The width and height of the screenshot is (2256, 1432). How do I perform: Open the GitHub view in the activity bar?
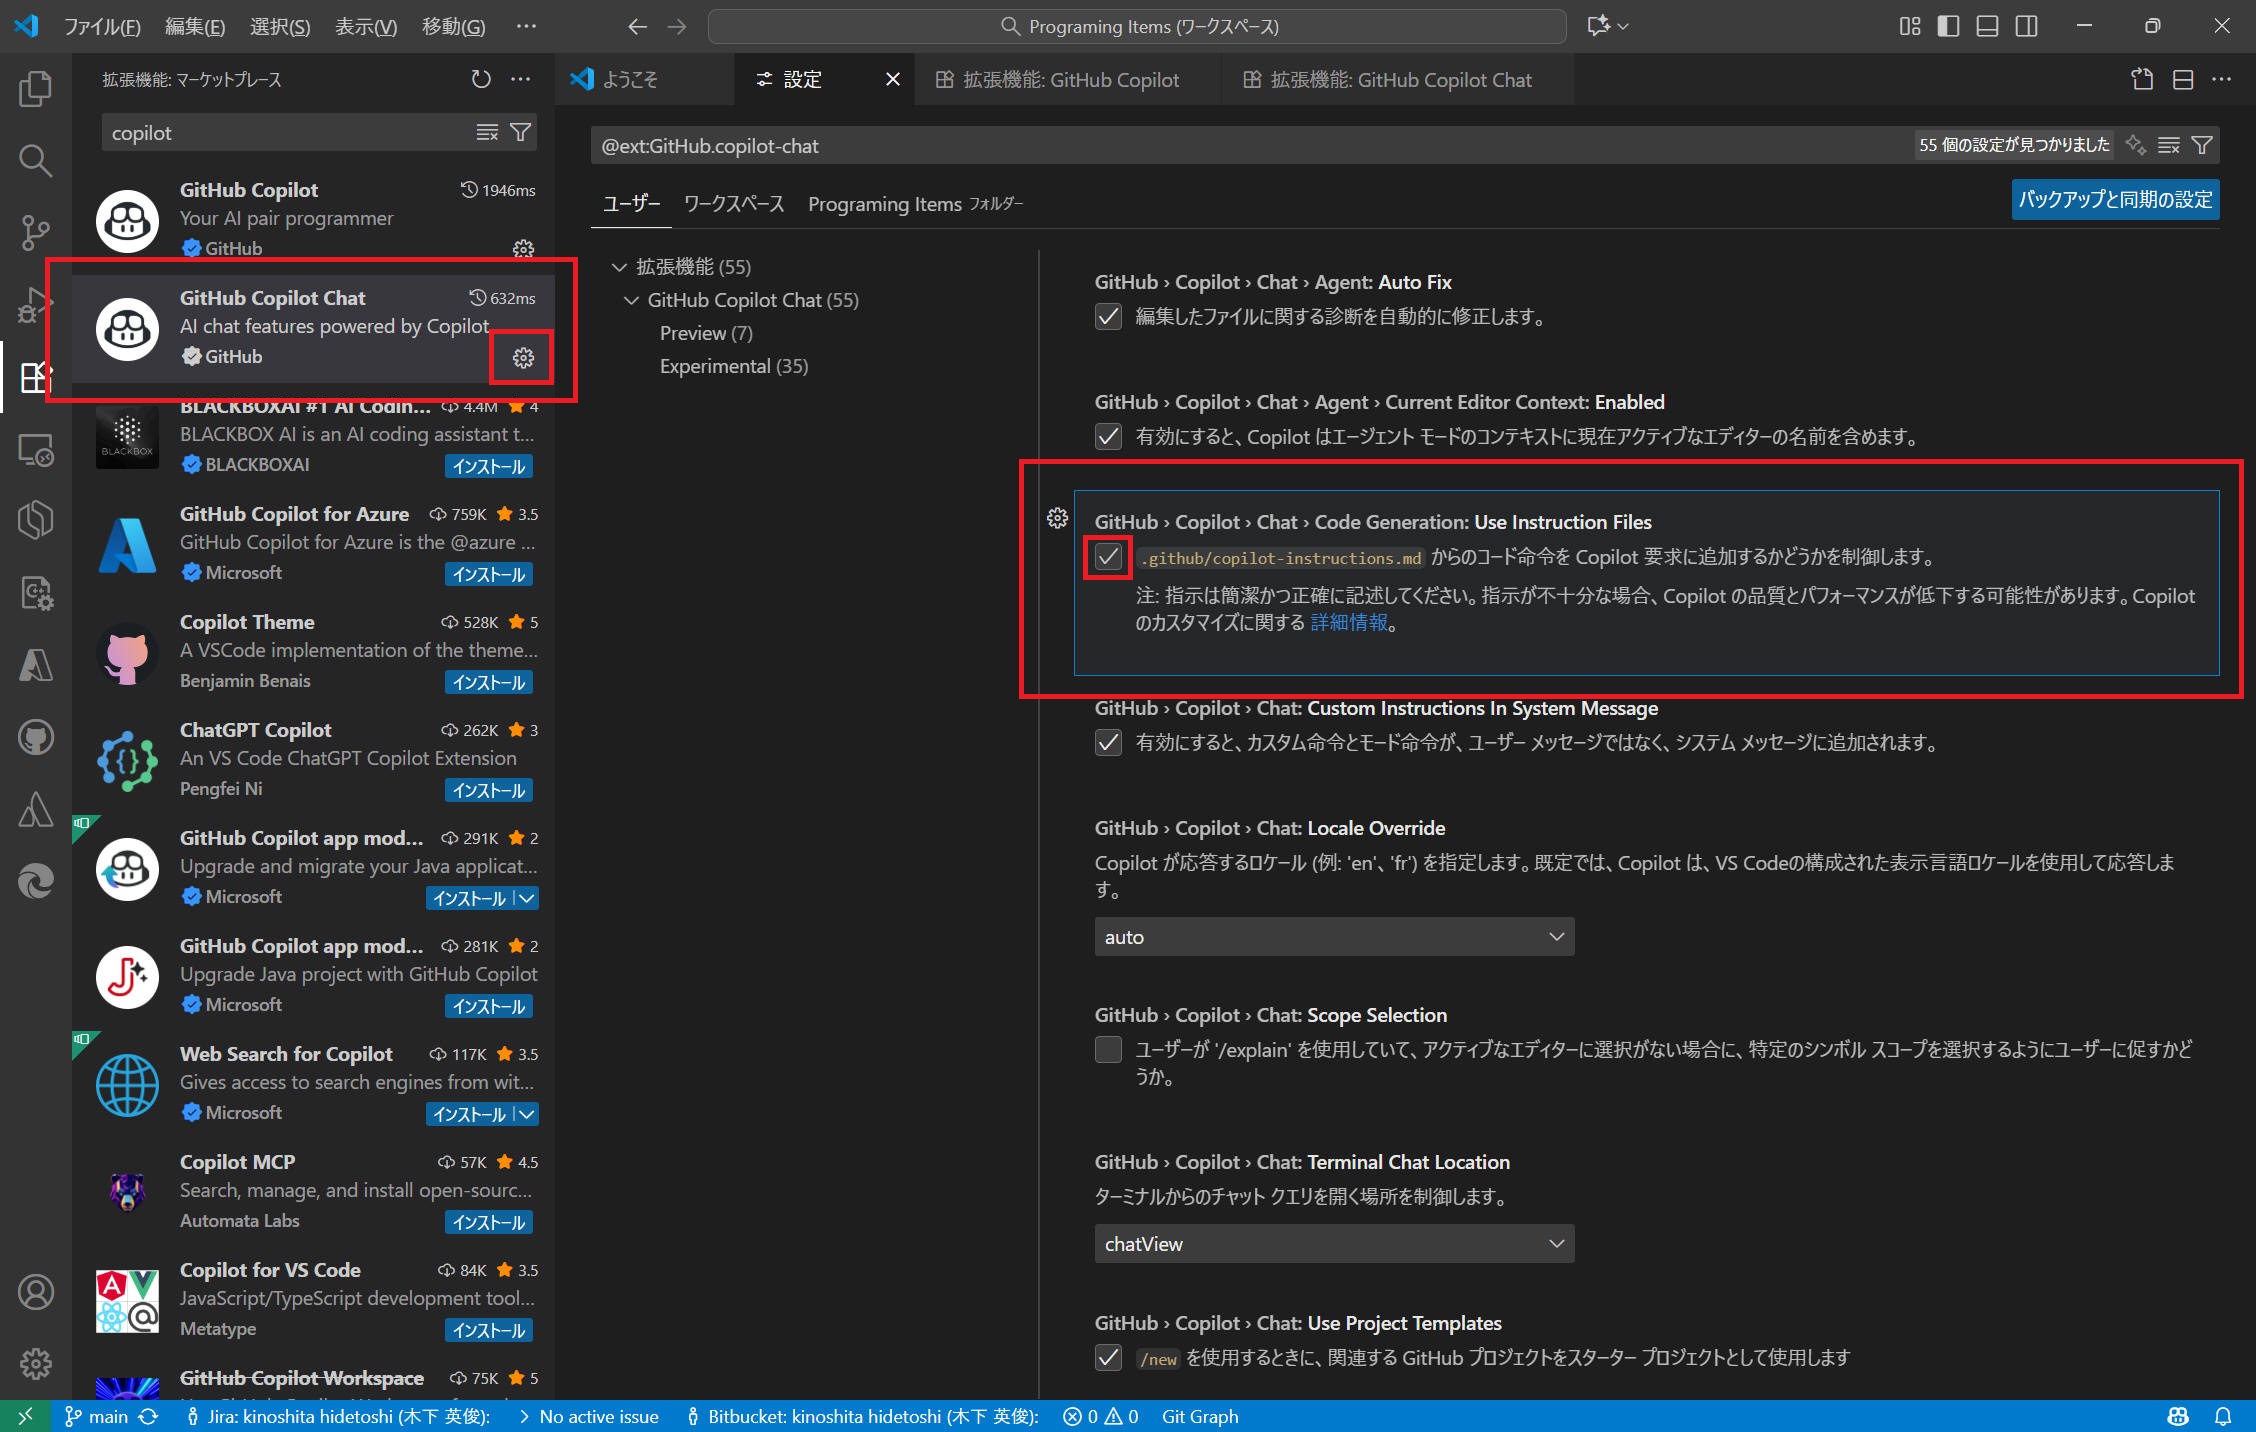coord(36,737)
